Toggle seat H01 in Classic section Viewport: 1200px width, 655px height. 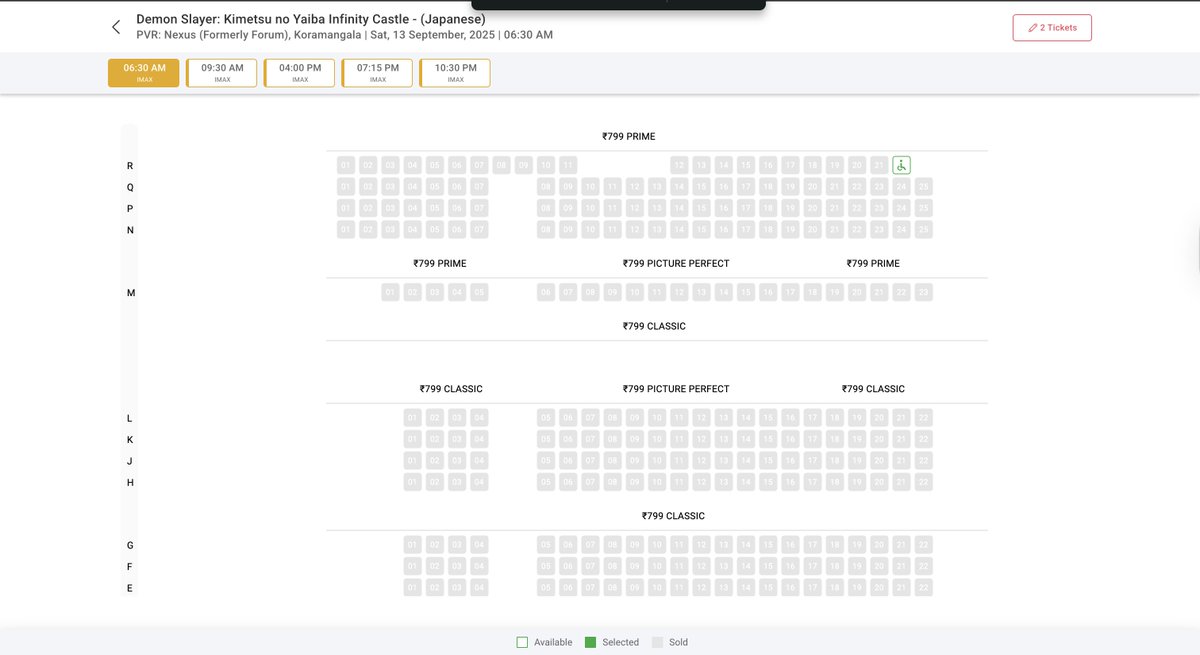412,481
